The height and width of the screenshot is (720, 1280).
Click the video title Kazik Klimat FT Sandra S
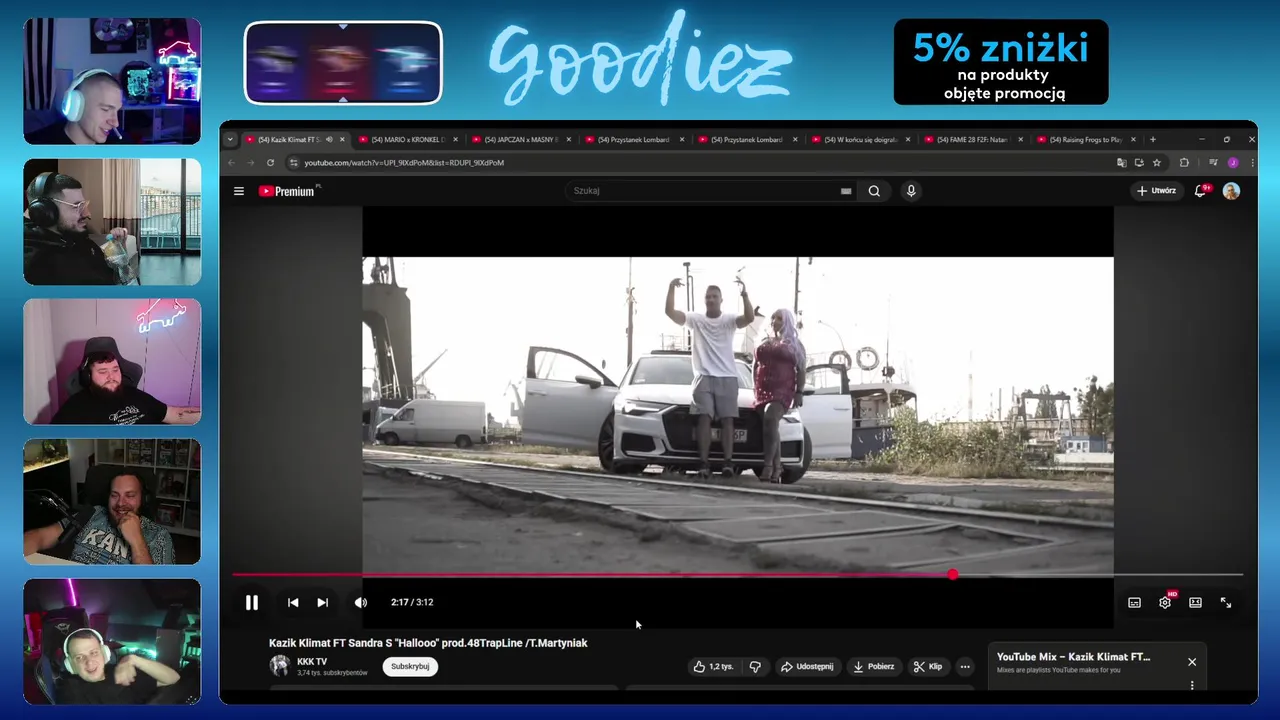click(428, 643)
